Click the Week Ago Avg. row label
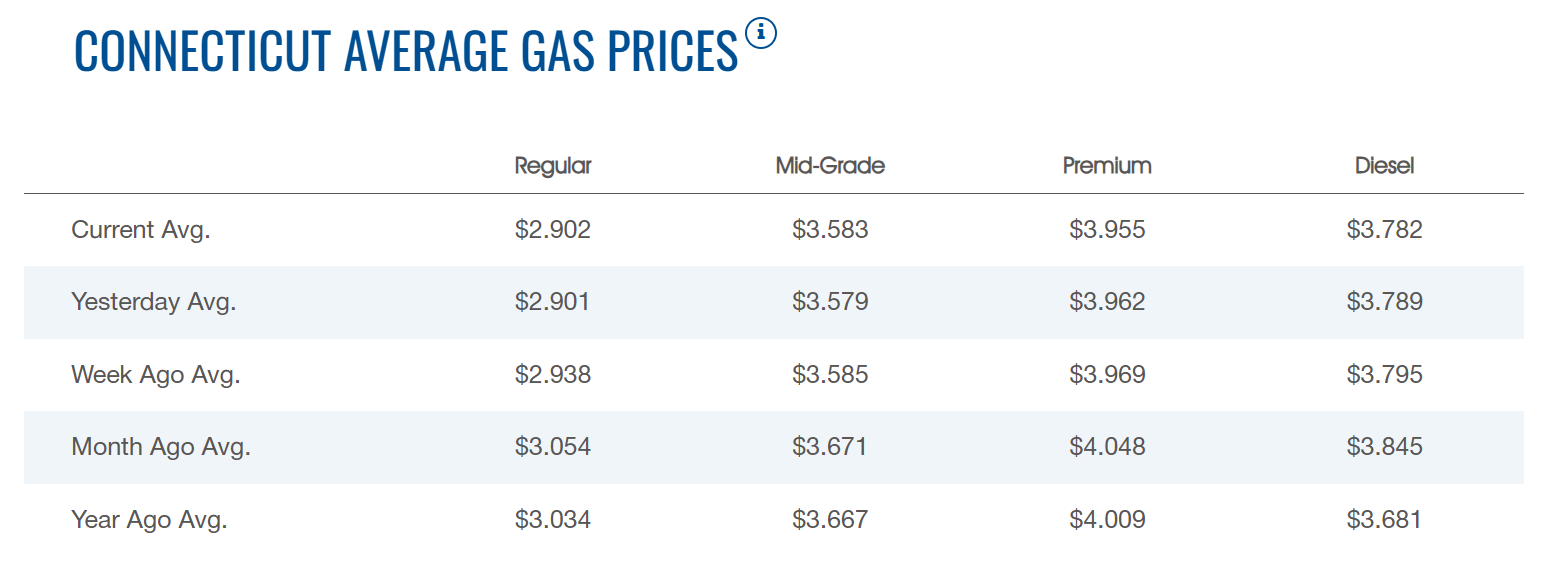The width and height of the screenshot is (1549, 569). click(156, 375)
